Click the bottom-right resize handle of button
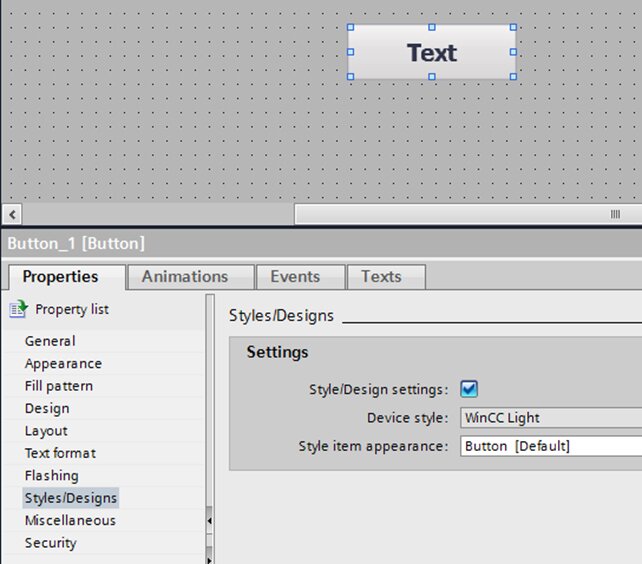 [x=513, y=77]
